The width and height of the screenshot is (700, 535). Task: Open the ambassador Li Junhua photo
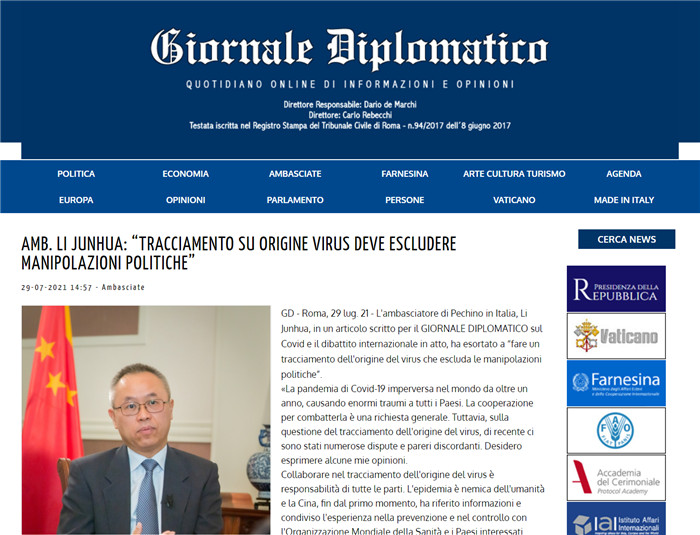[146, 420]
